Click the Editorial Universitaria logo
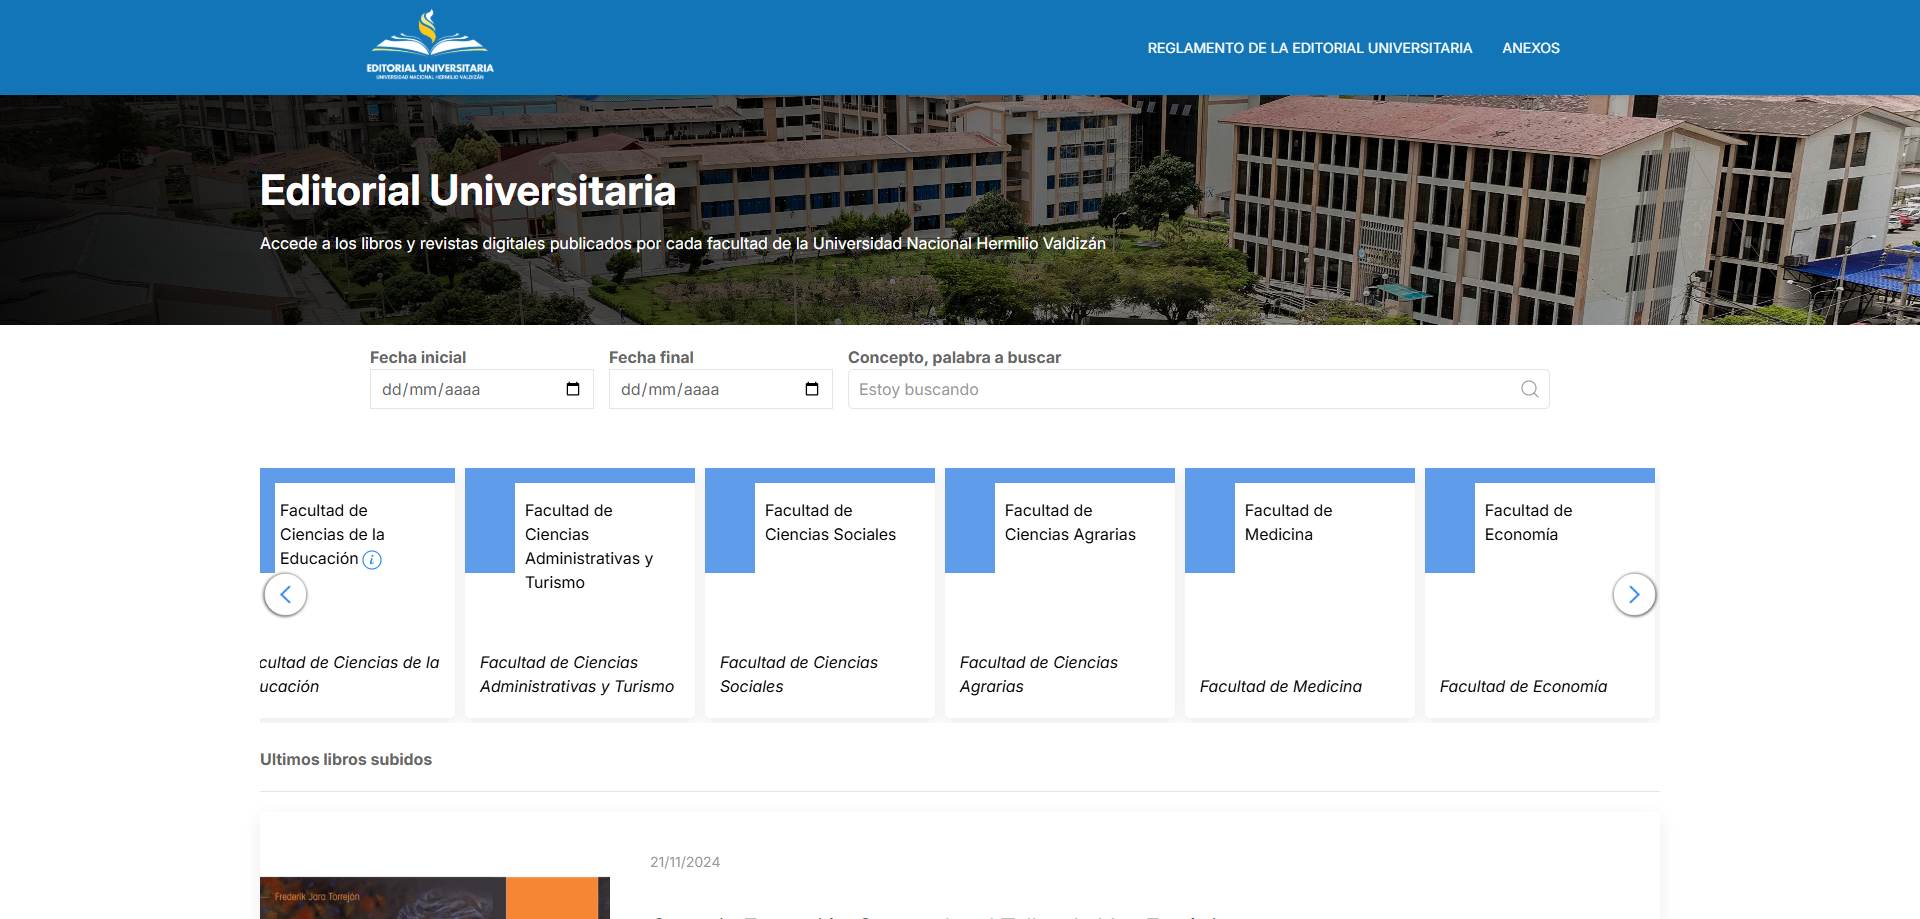Screen dimensions: 1920x919 [x=430, y=46]
